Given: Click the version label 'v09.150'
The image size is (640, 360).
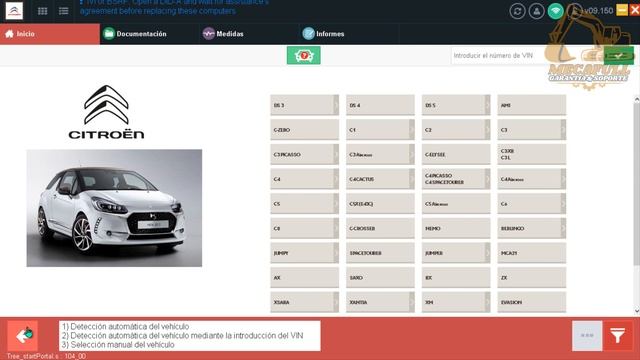Looking at the screenshot, I should point(598,11).
